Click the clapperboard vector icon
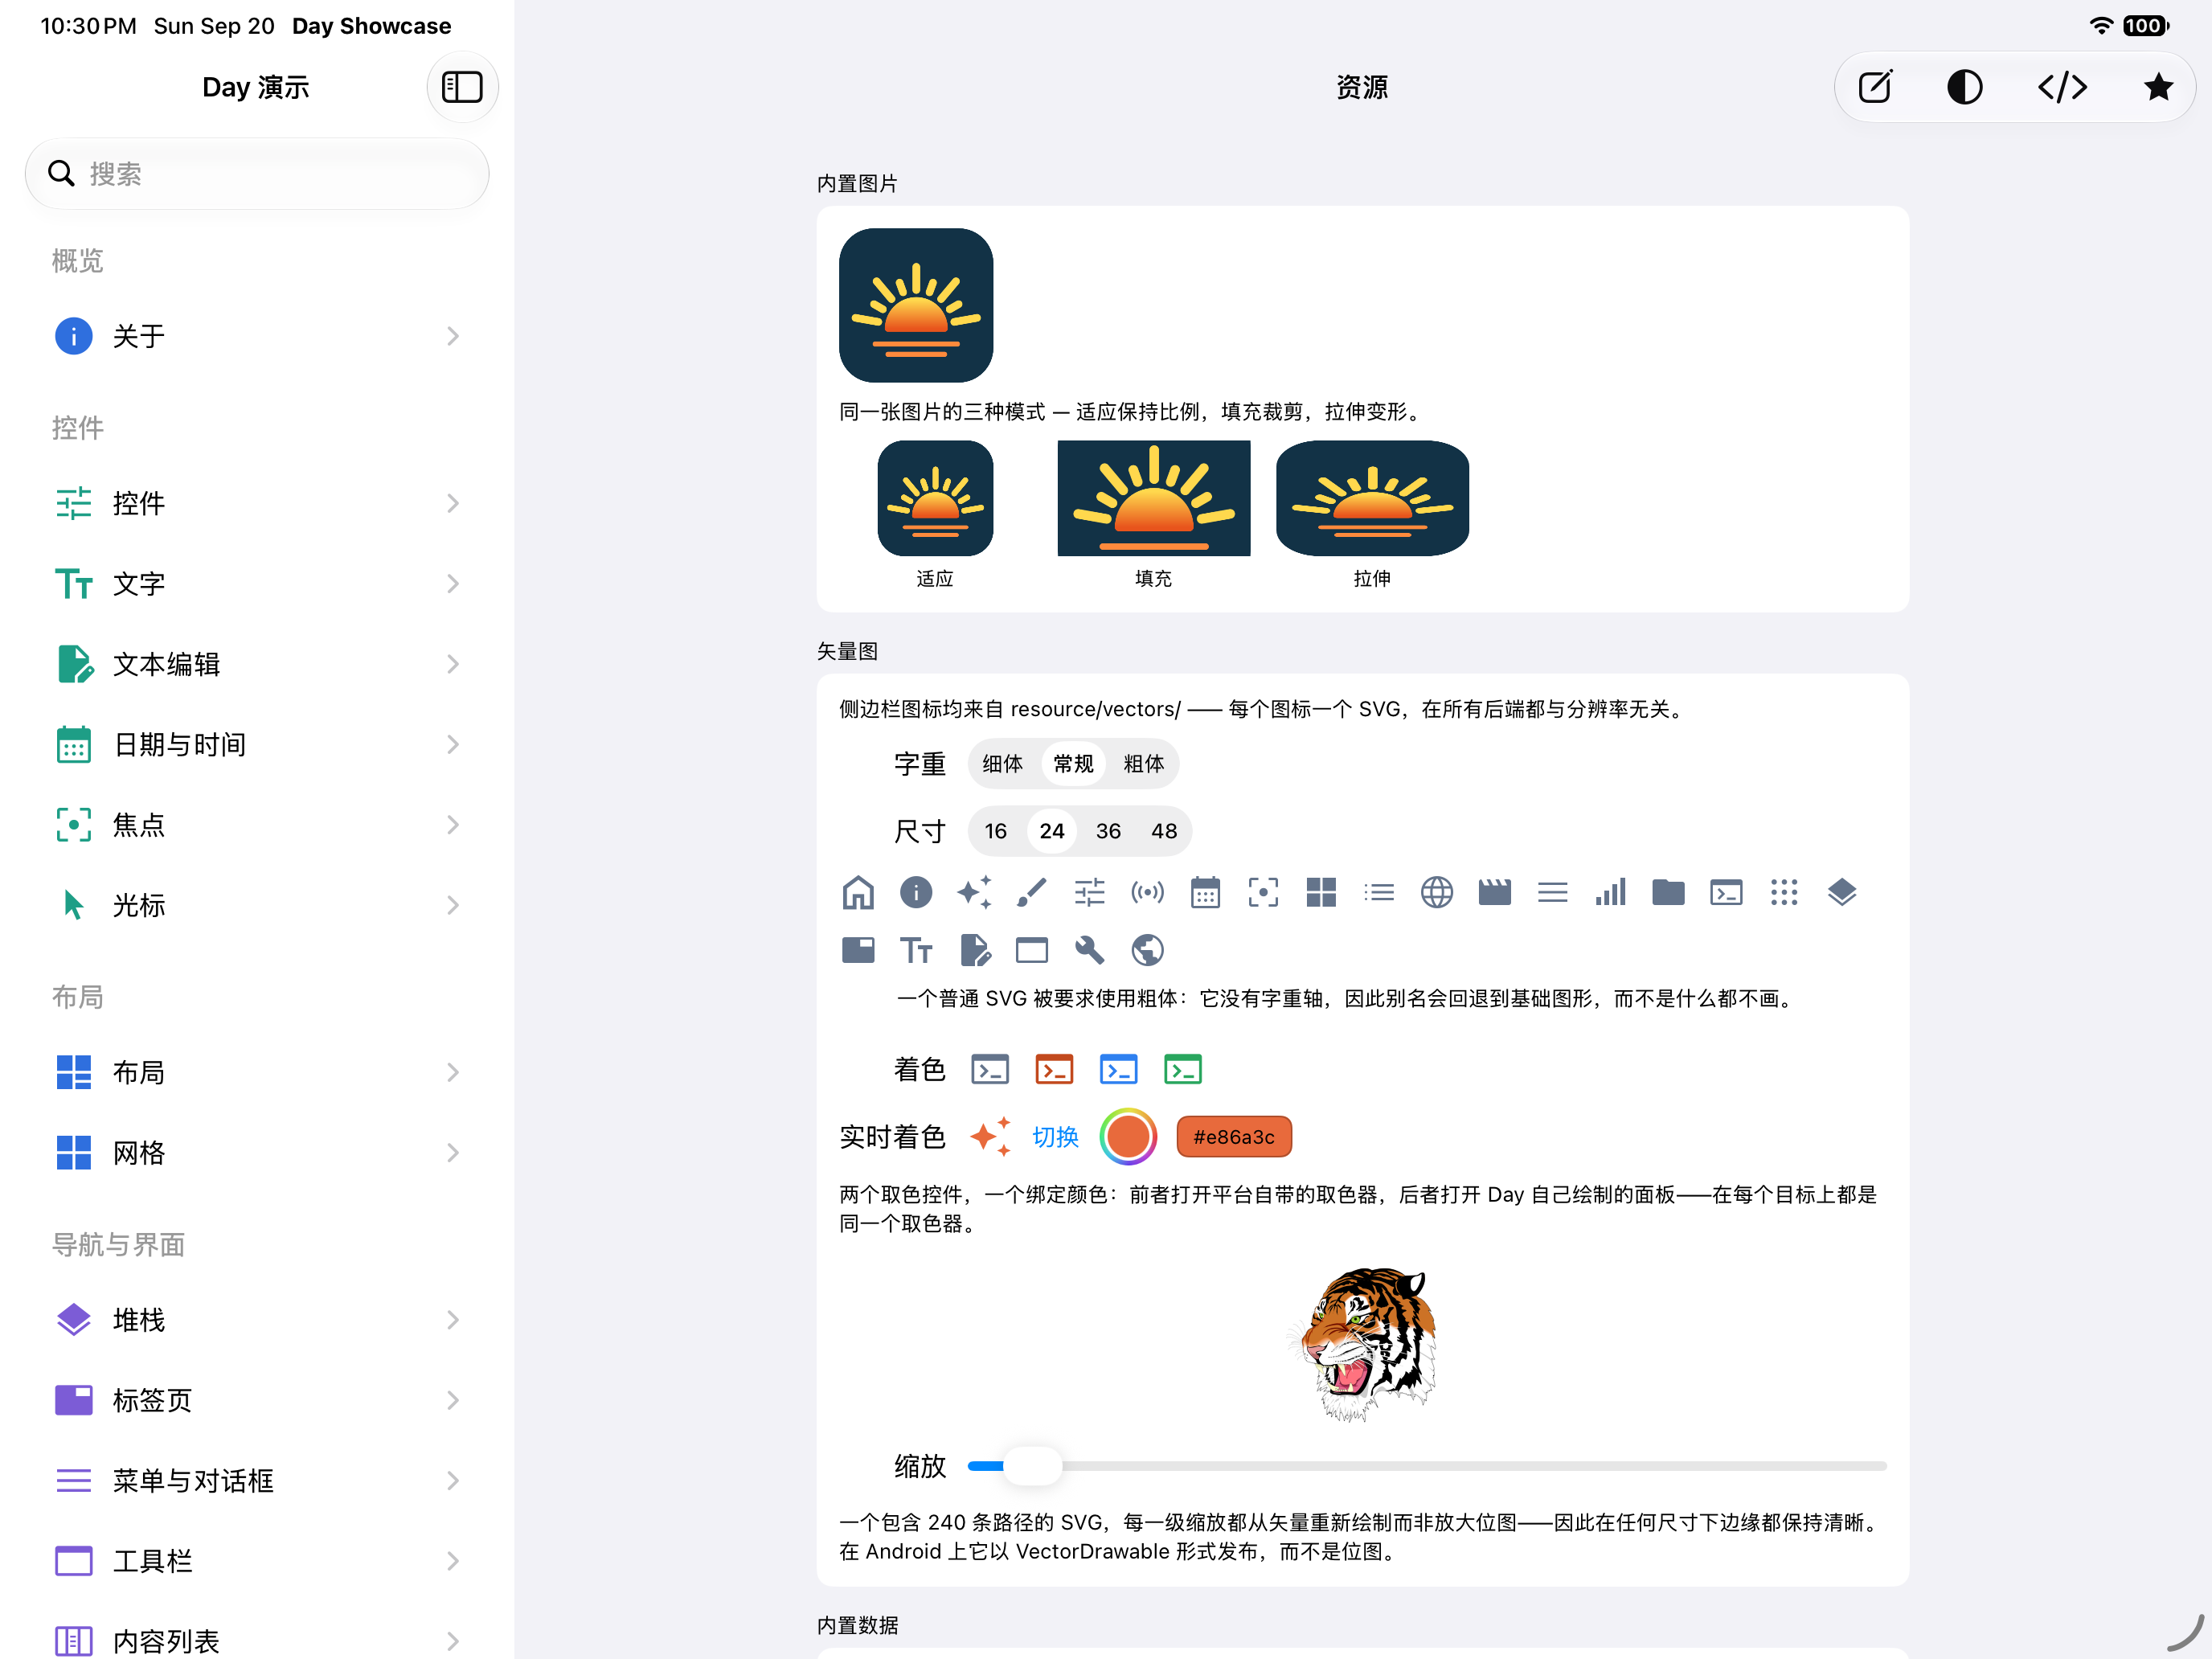 coord(1495,892)
